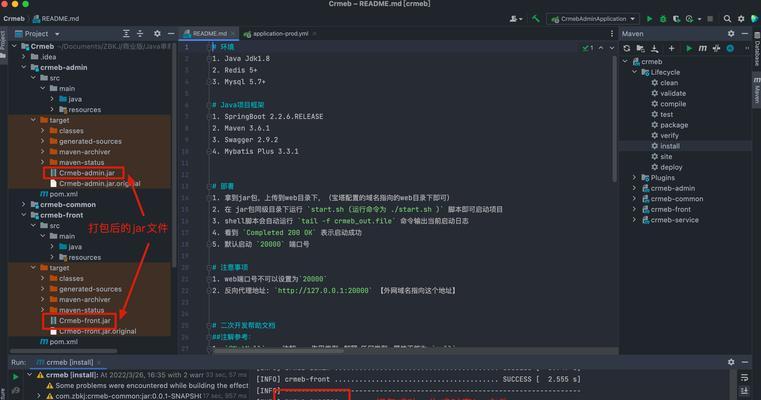Screen dimensions: 761x400
Task: Toggle Skip Tests mode in Maven toolbar
Action: pyautogui.click(x=730, y=48)
